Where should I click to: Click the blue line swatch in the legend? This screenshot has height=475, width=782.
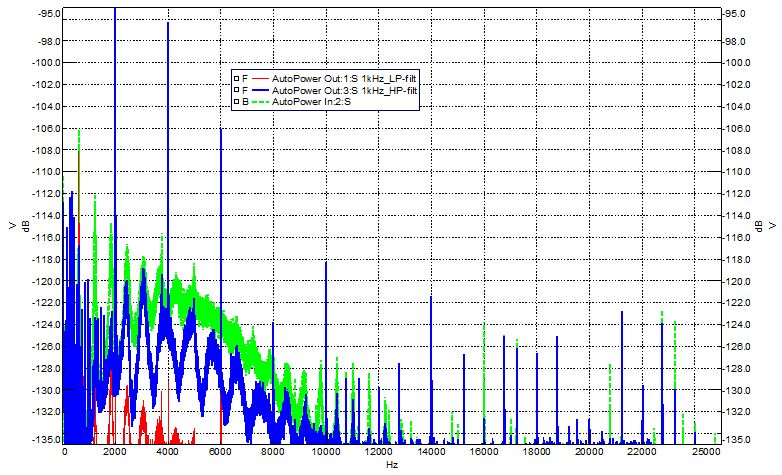260,90
